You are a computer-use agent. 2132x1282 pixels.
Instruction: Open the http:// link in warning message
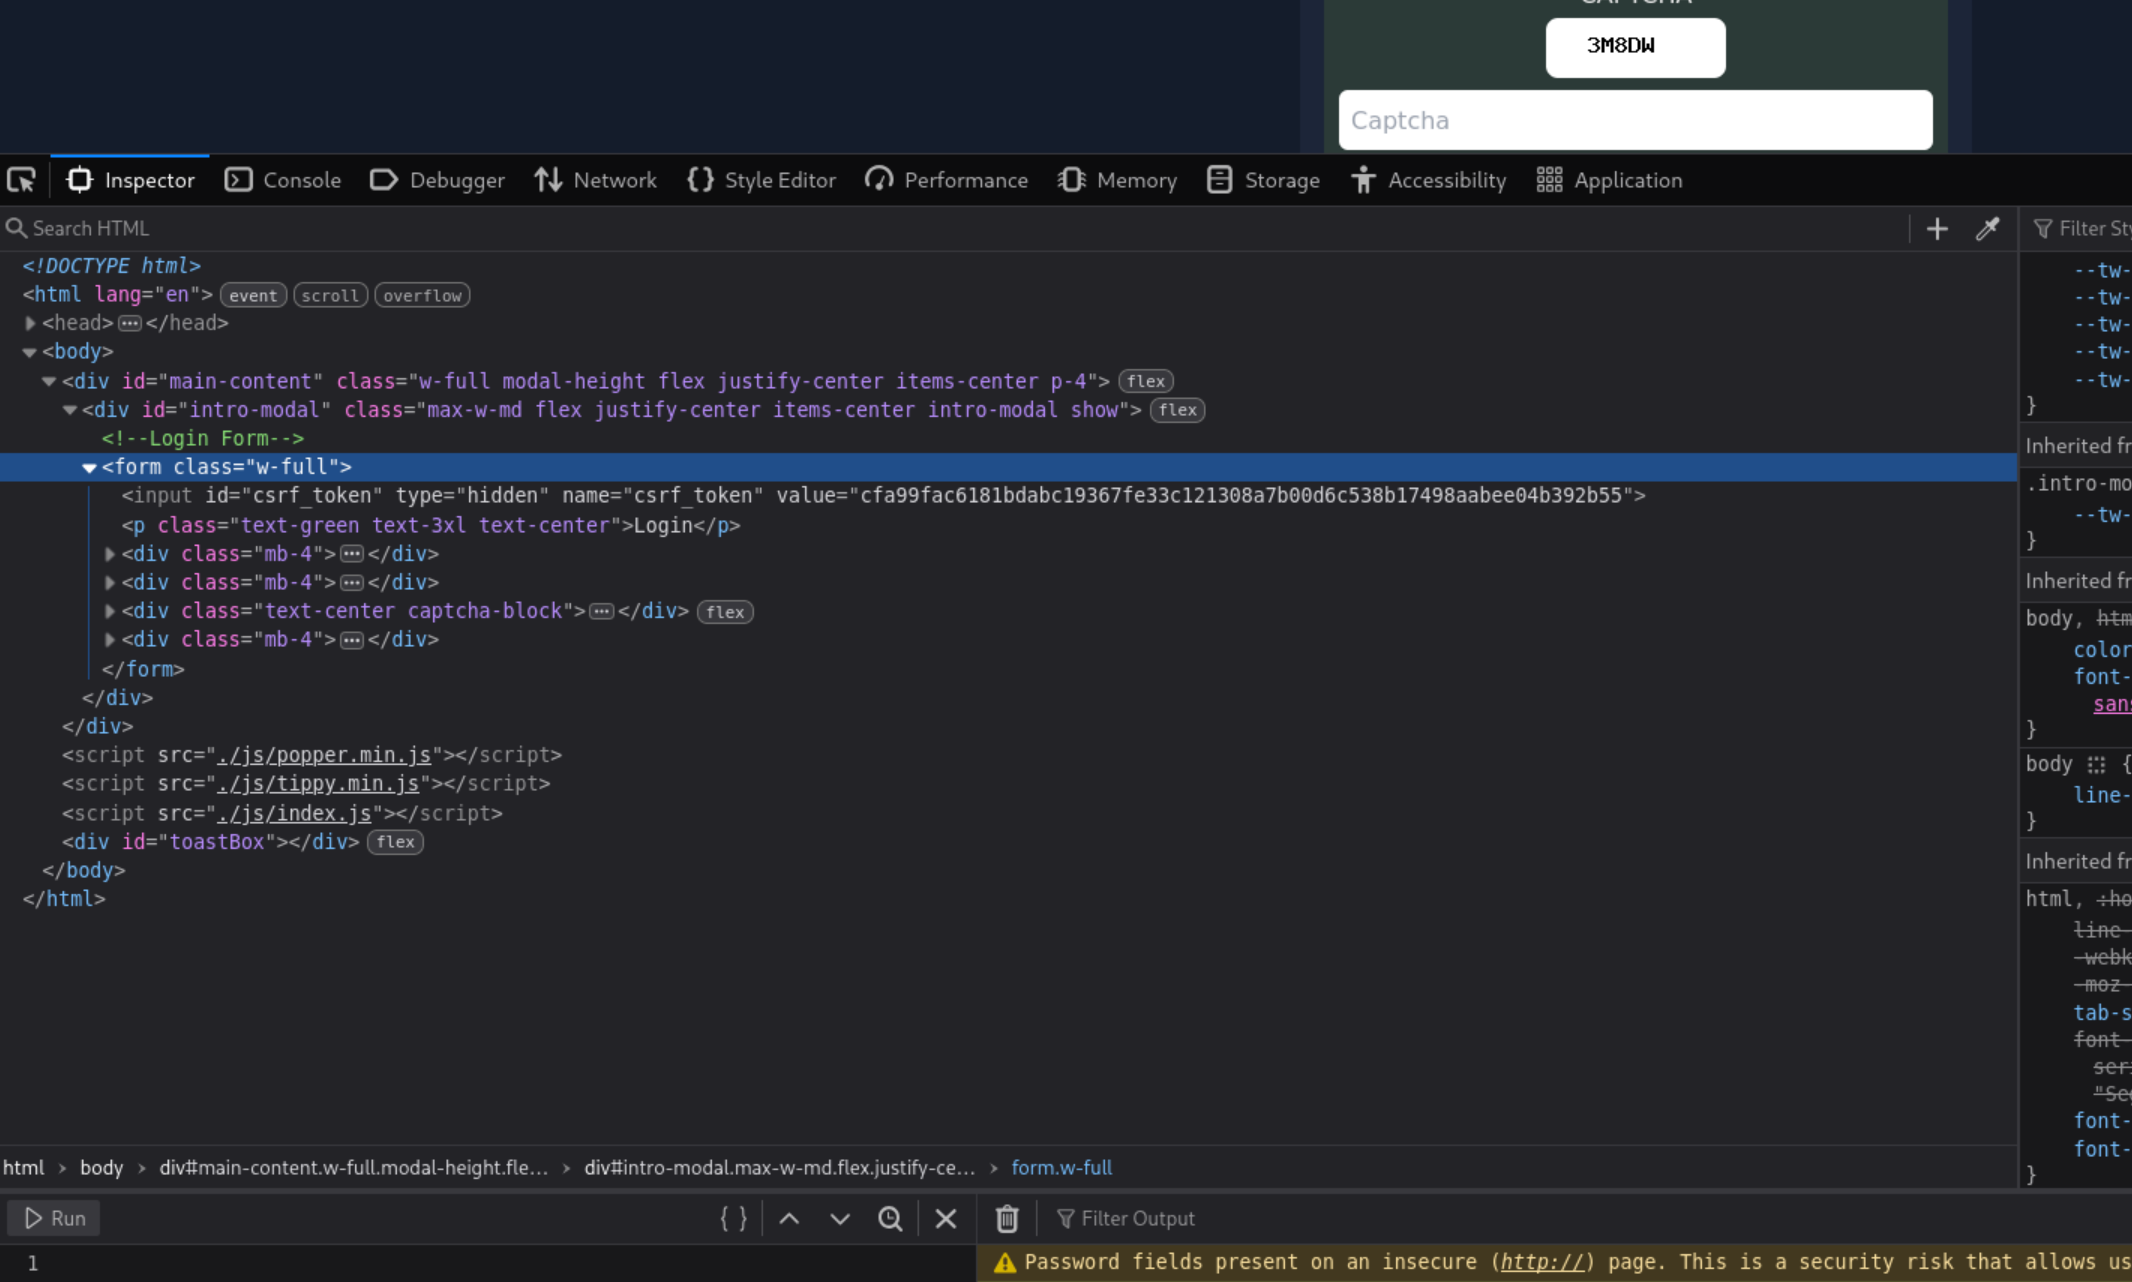coord(1542,1262)
